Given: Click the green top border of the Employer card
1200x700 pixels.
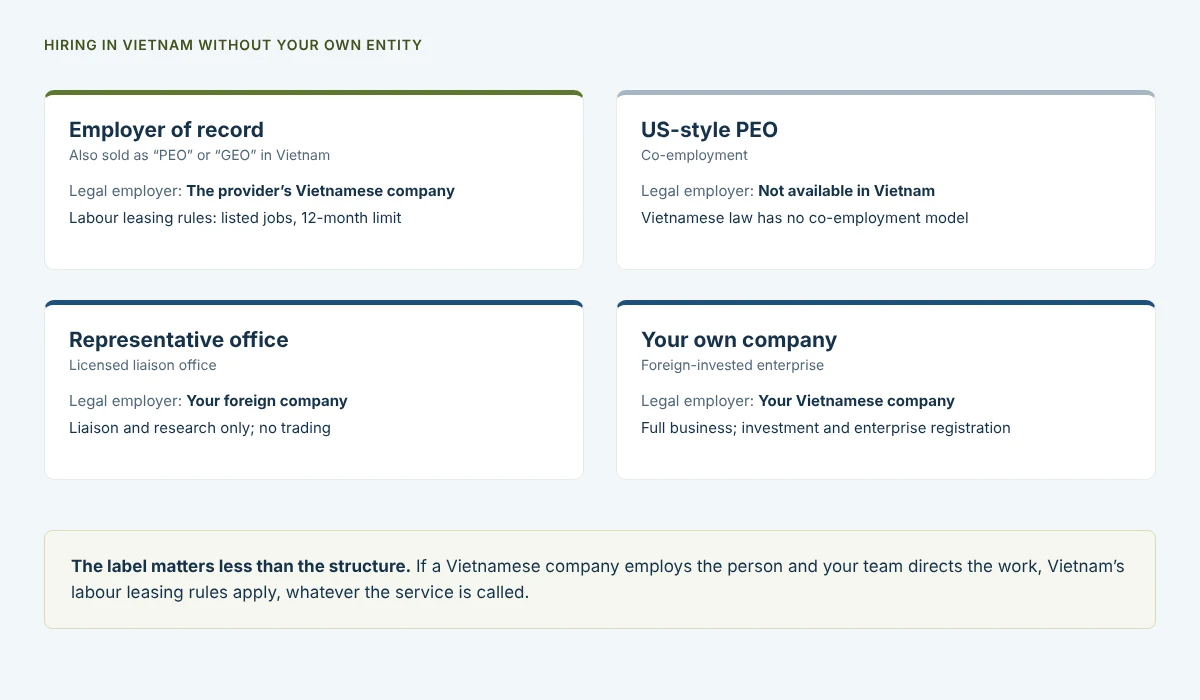Looking at the screenshot, I should pyautogui.click(x=314, y=93).
